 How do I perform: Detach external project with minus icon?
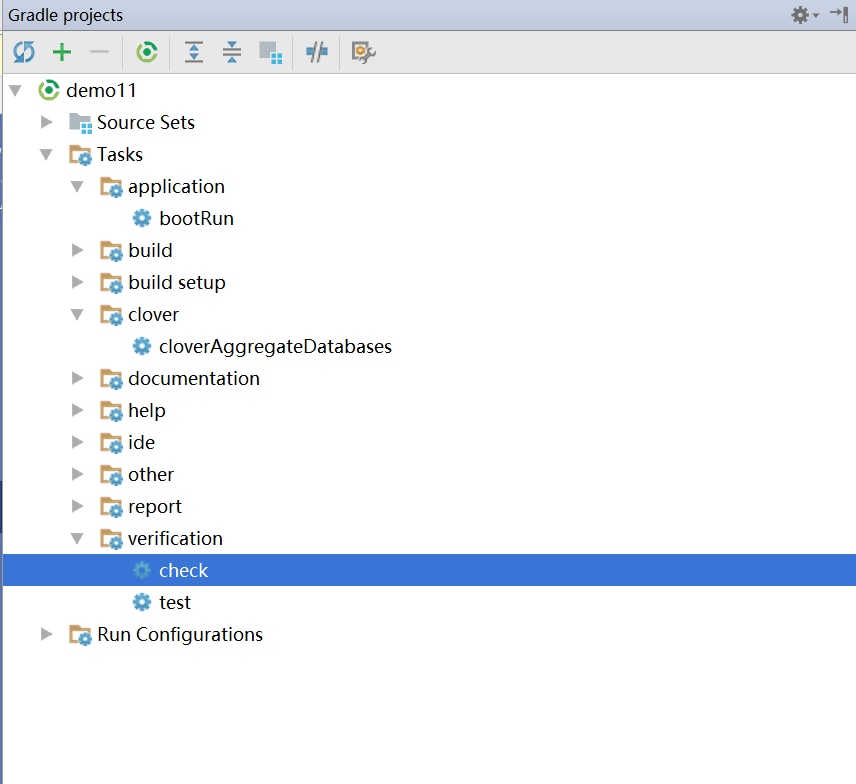pyautogui.click(x=99, y=52)
